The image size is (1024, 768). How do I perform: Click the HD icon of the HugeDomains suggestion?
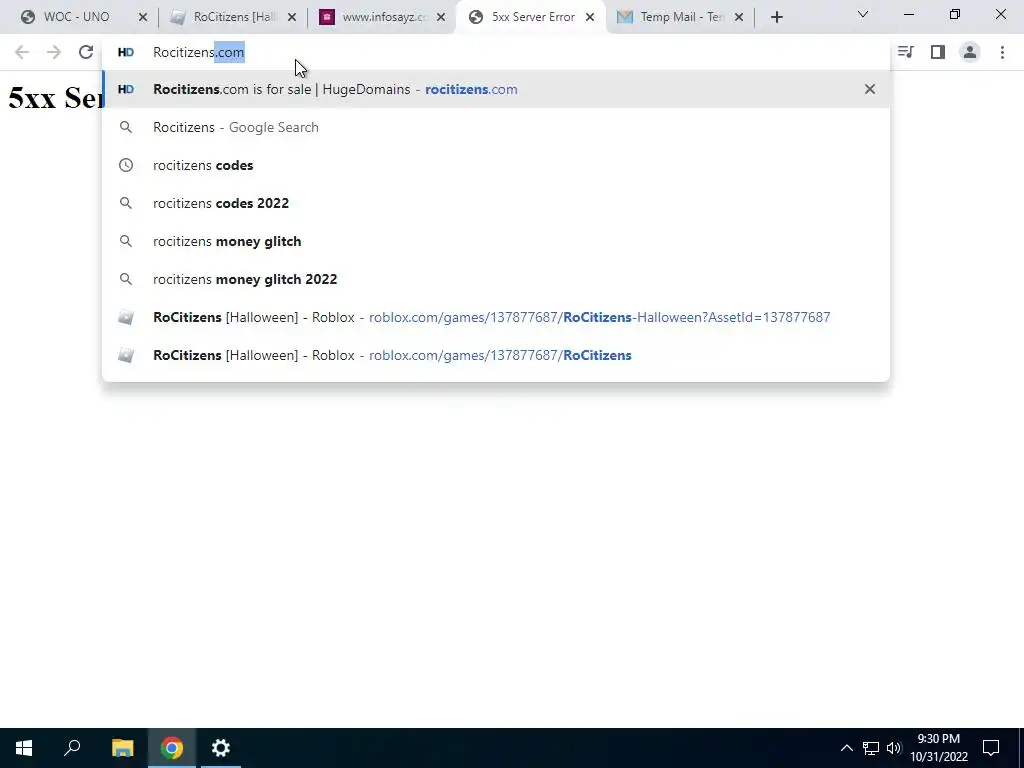125,89
